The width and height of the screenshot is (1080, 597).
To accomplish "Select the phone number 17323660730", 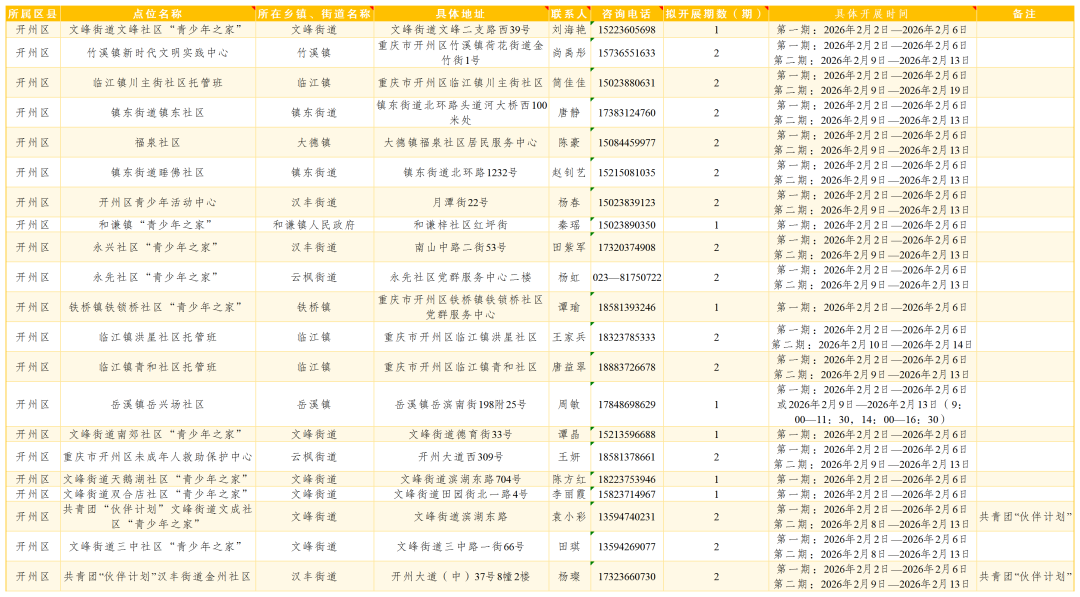I will 627,576.
